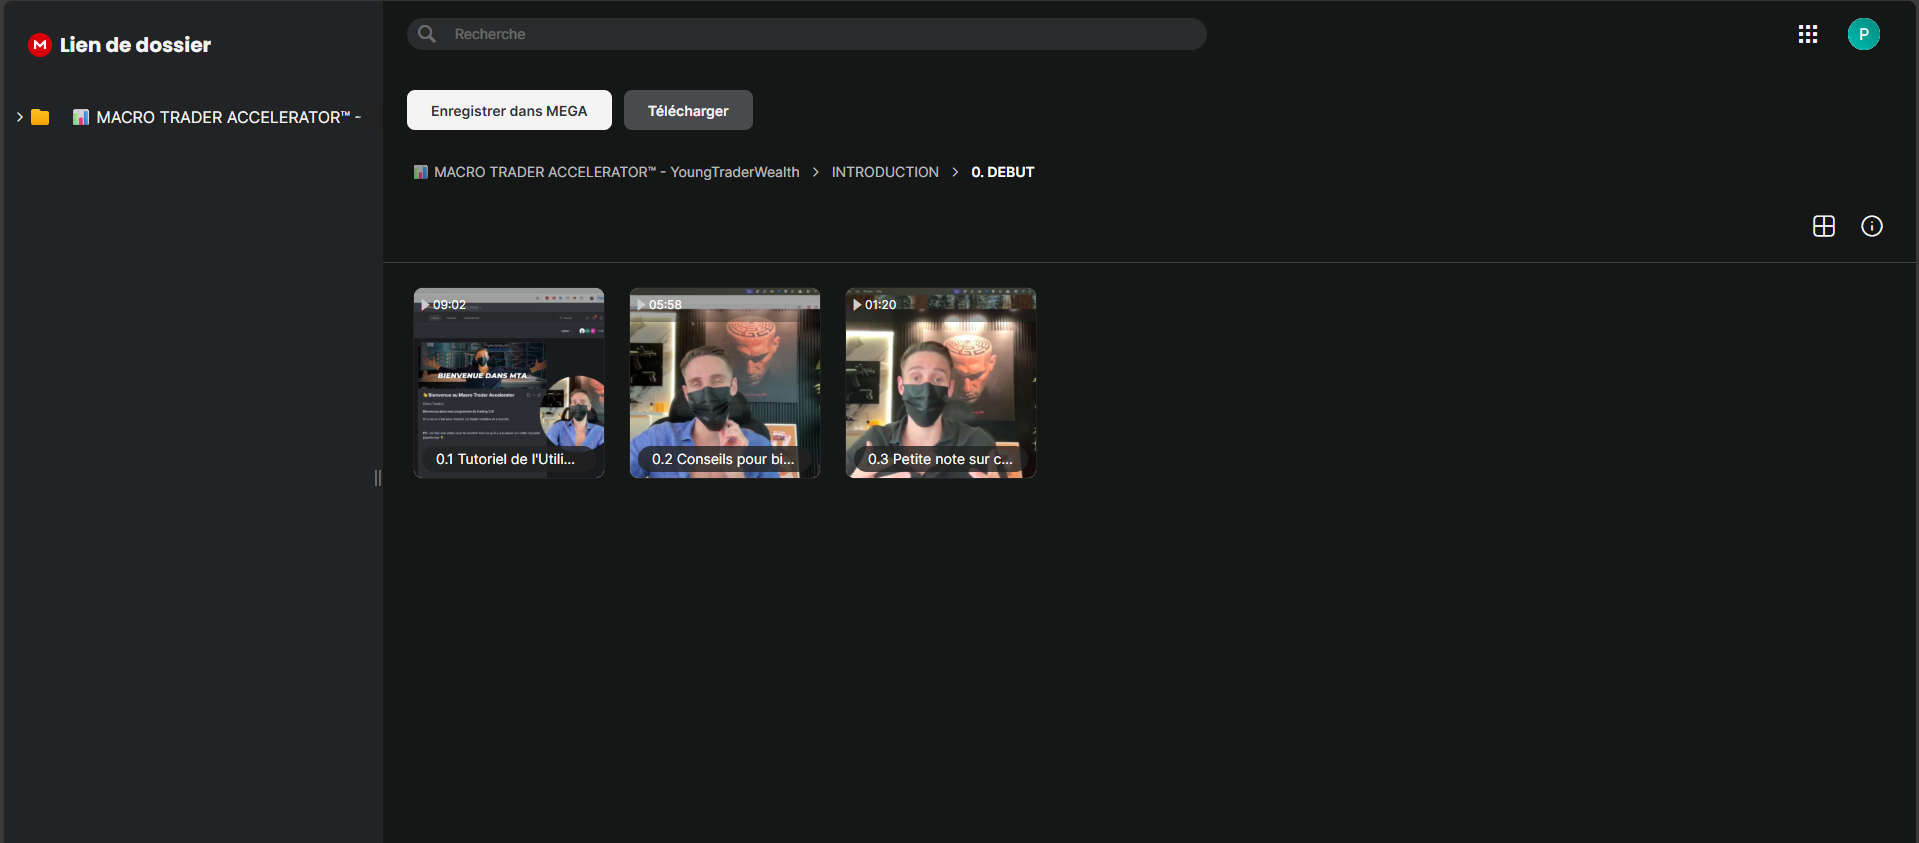Go to INTRODUCTION breadcrumb

pyautogui.click(x=885, y=172)
